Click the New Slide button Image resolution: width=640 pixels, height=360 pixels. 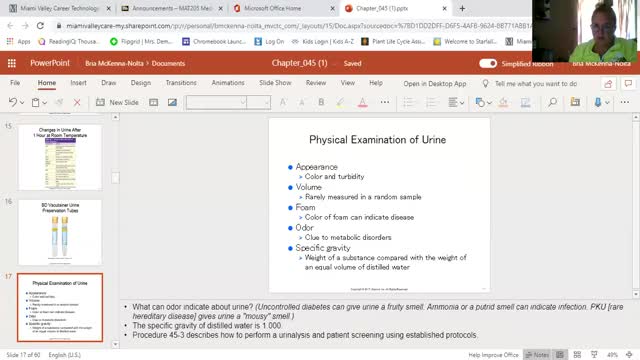tap(117, 102)
